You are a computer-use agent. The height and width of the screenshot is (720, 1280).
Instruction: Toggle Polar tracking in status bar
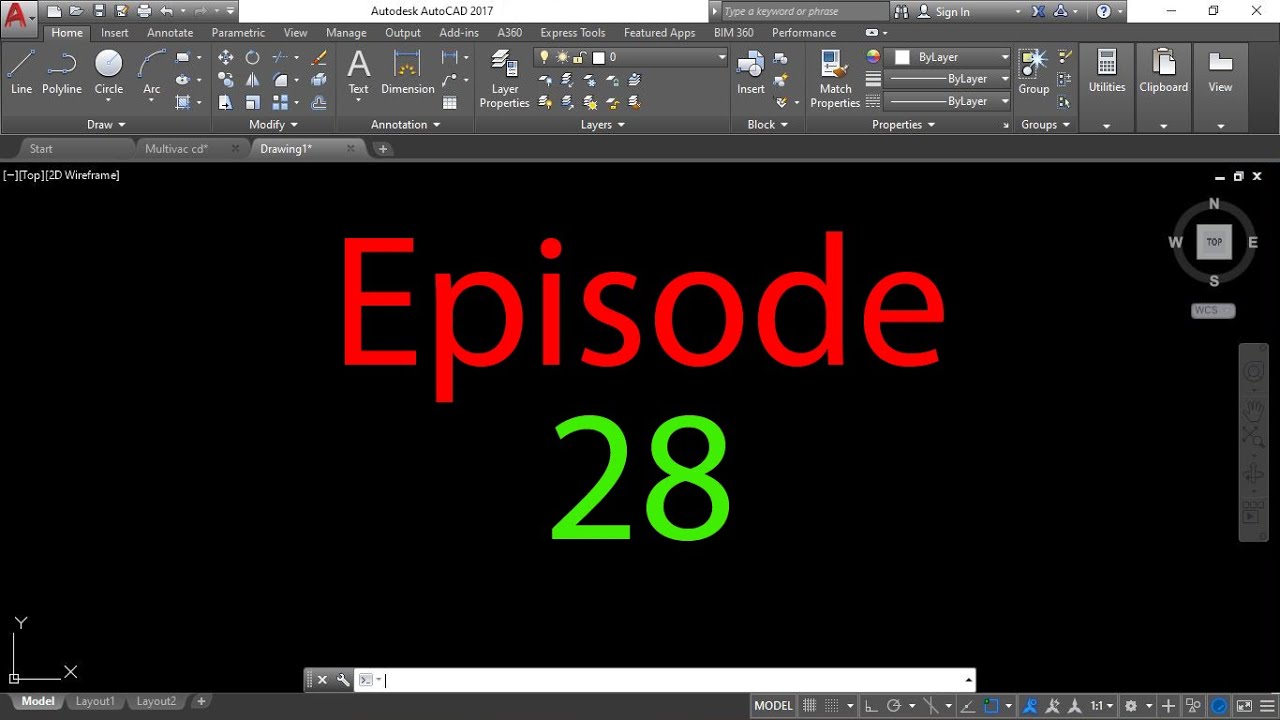[x=895, y=706]
